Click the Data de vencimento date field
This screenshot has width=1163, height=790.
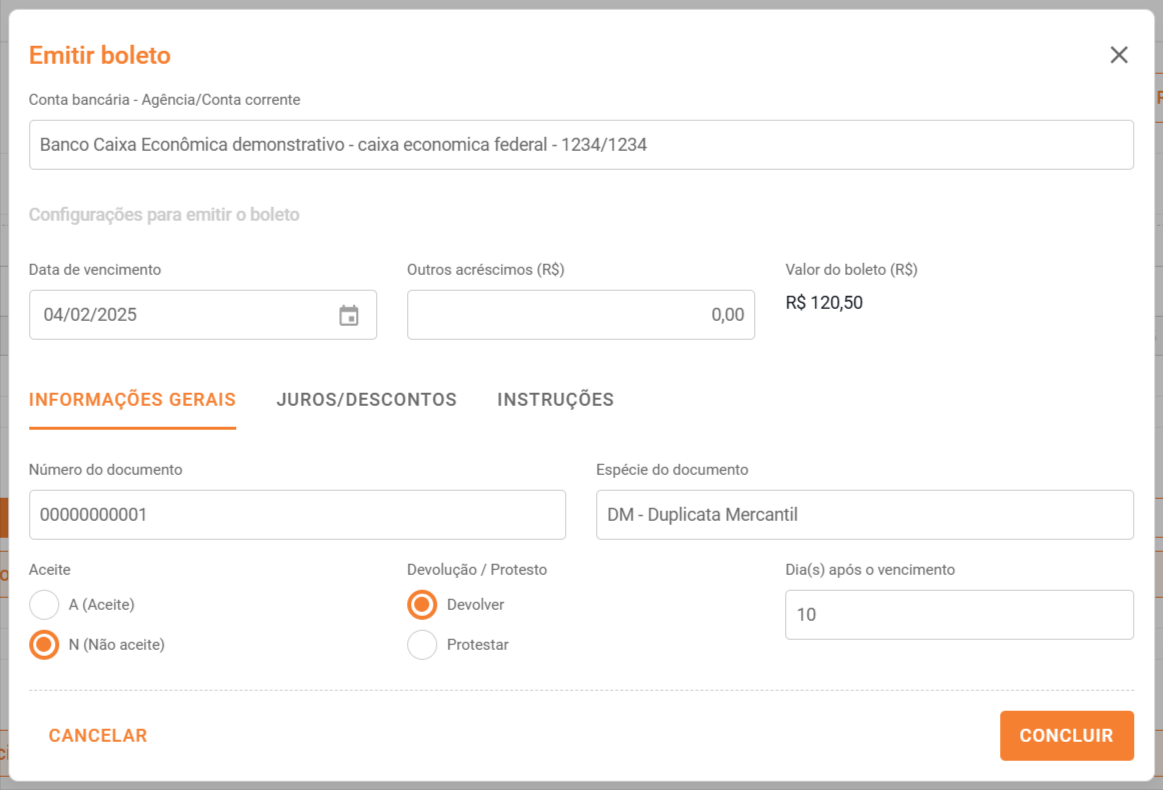coord(180,315)
